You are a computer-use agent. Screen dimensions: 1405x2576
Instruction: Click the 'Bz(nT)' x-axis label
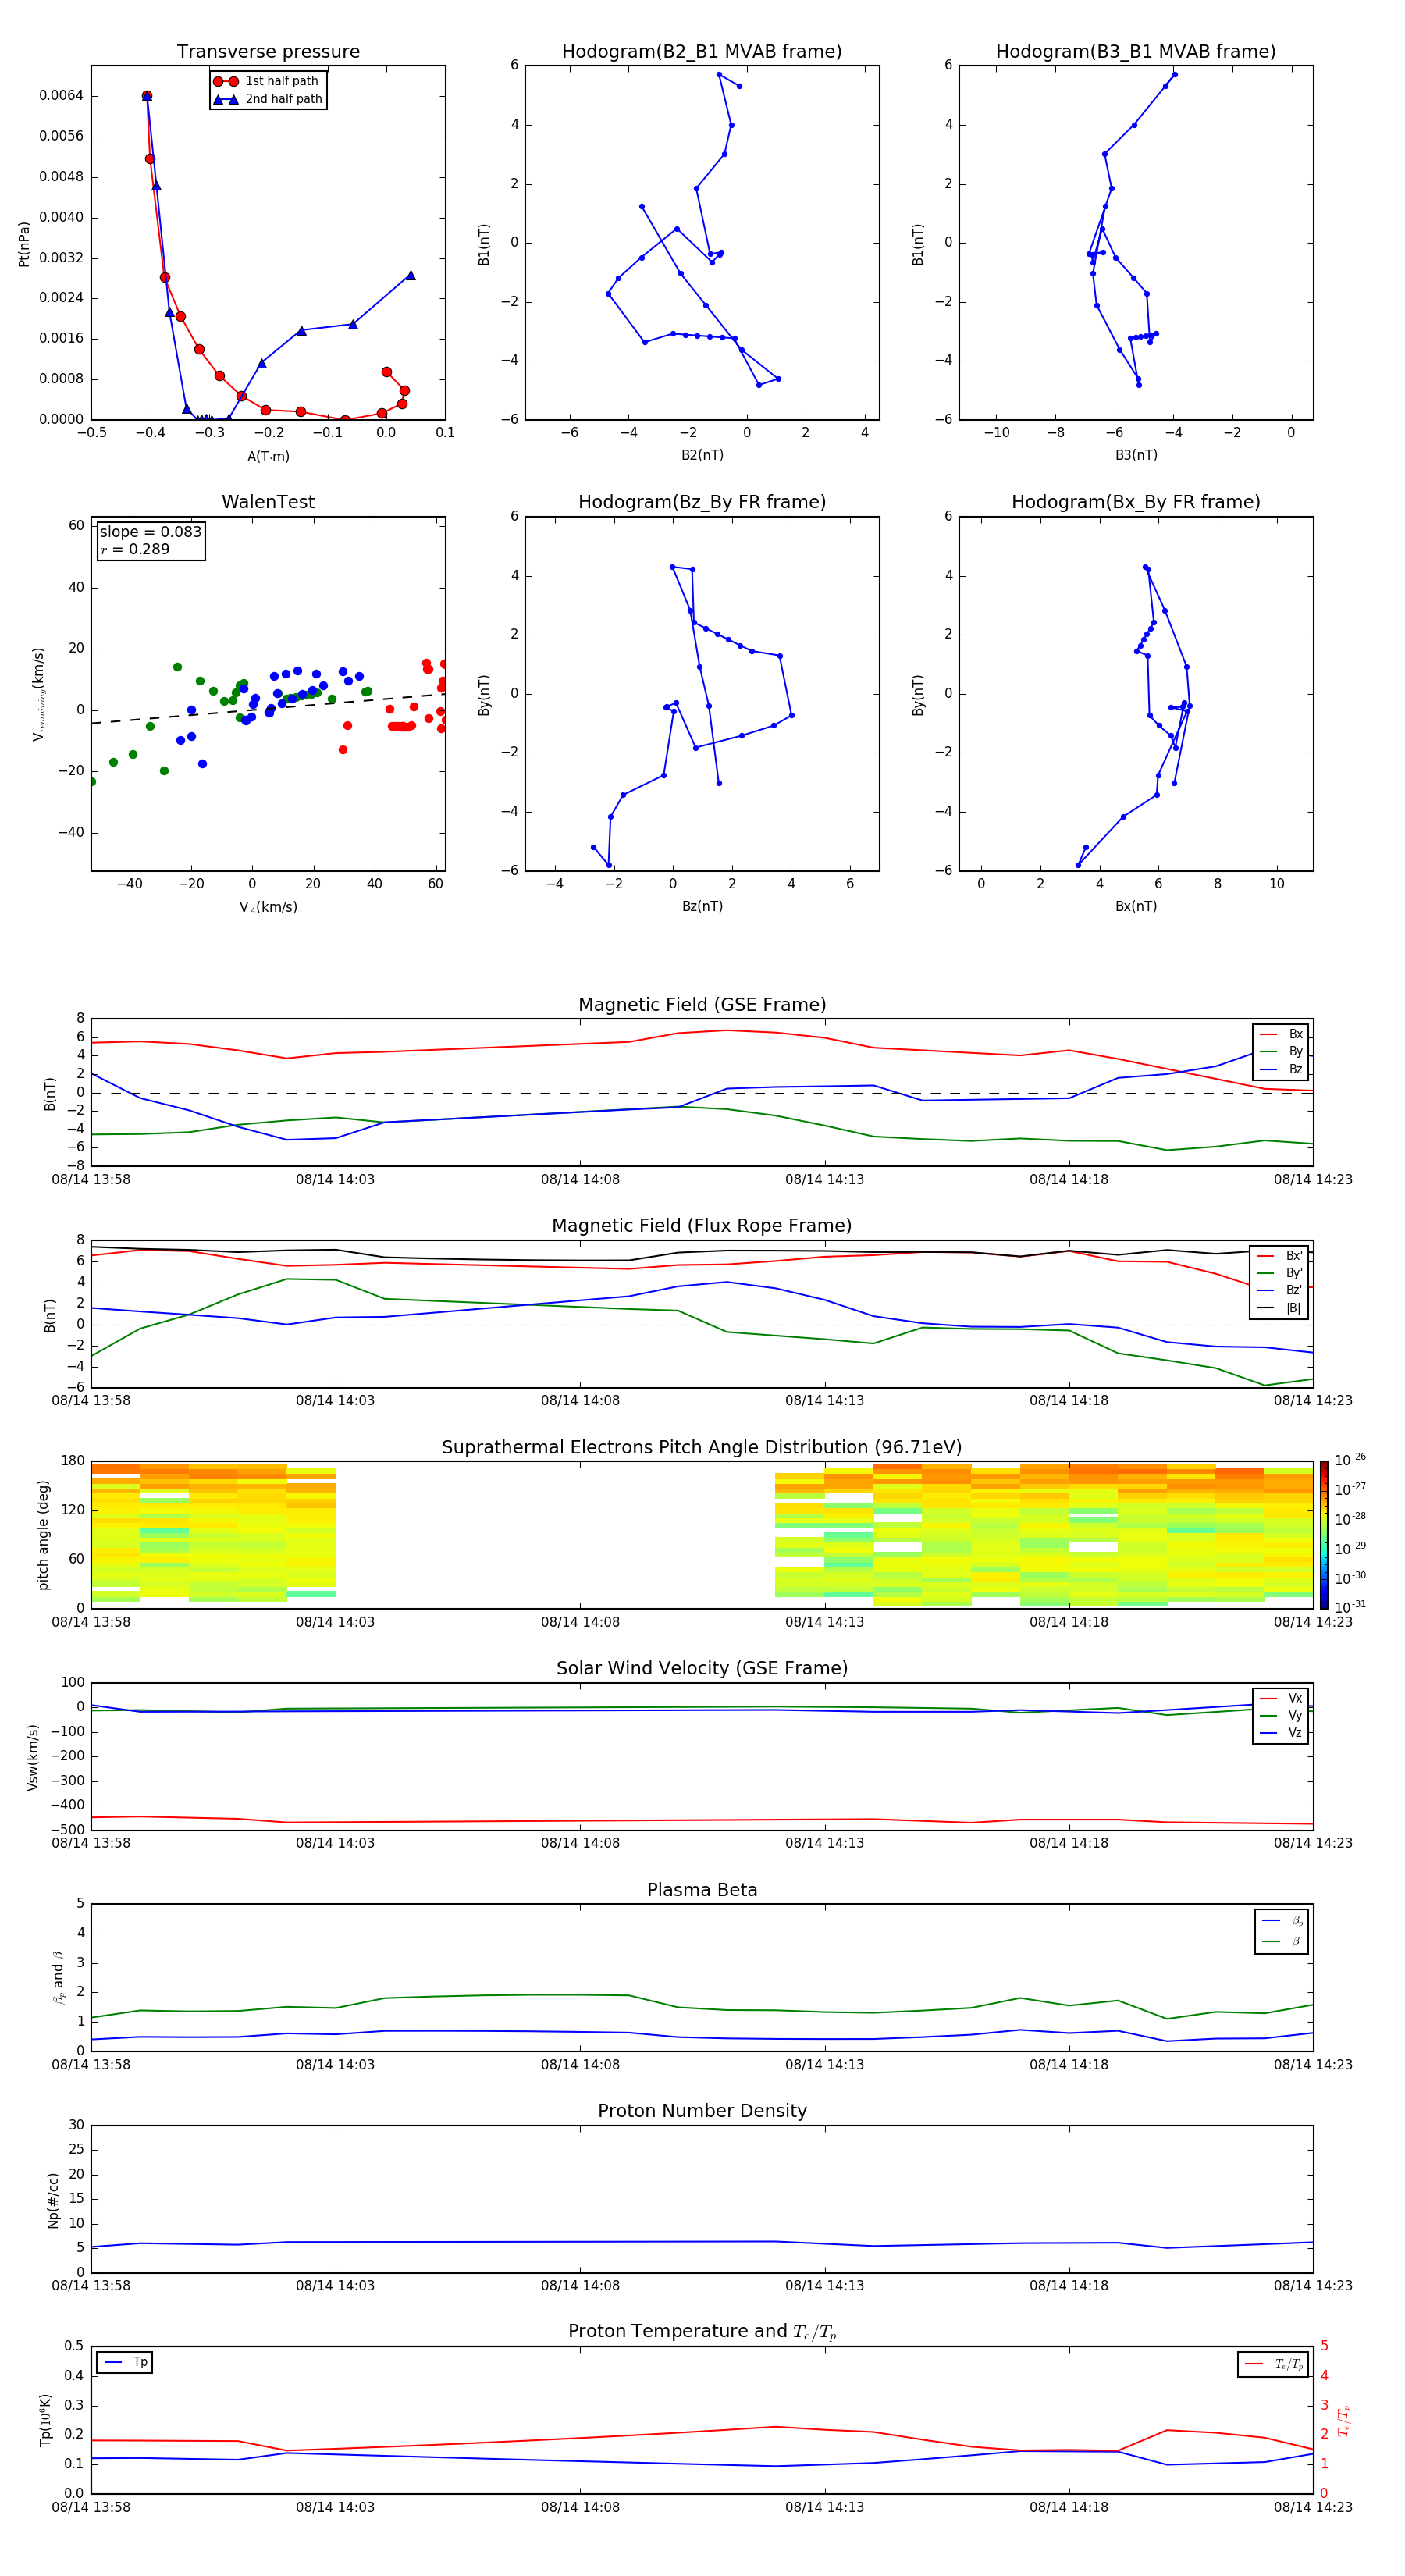[702, 906]
